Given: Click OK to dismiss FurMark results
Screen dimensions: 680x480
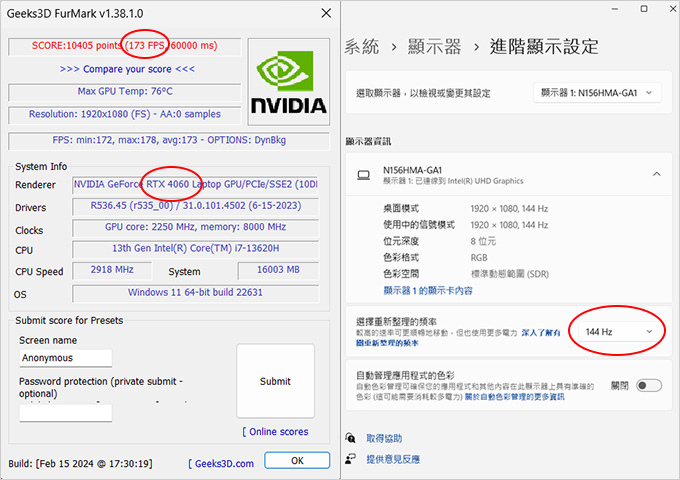Looking at the screenshot, I should [x=297, y=460].
